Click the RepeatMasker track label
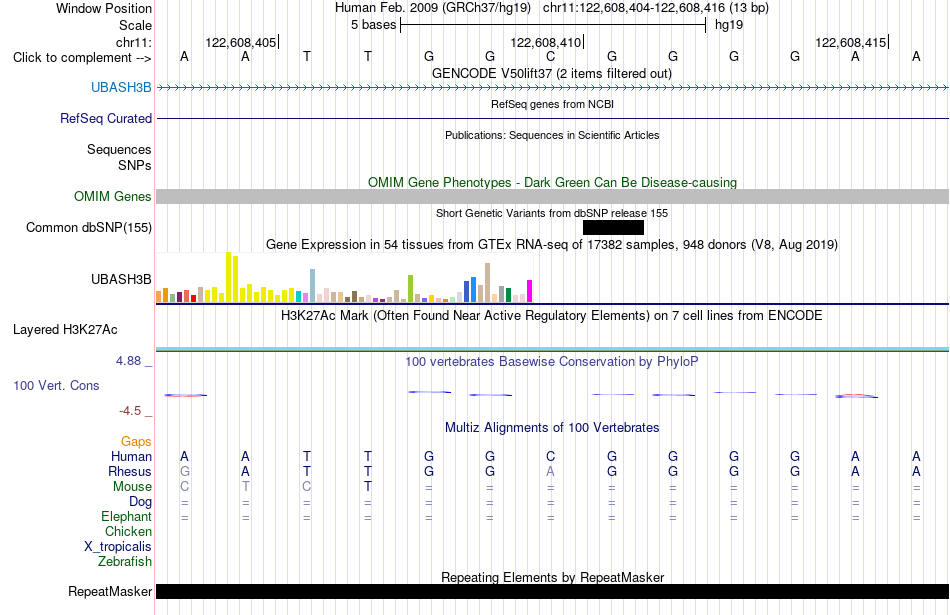The width and height of the screenshot is (950, 615). coord(110,591)
